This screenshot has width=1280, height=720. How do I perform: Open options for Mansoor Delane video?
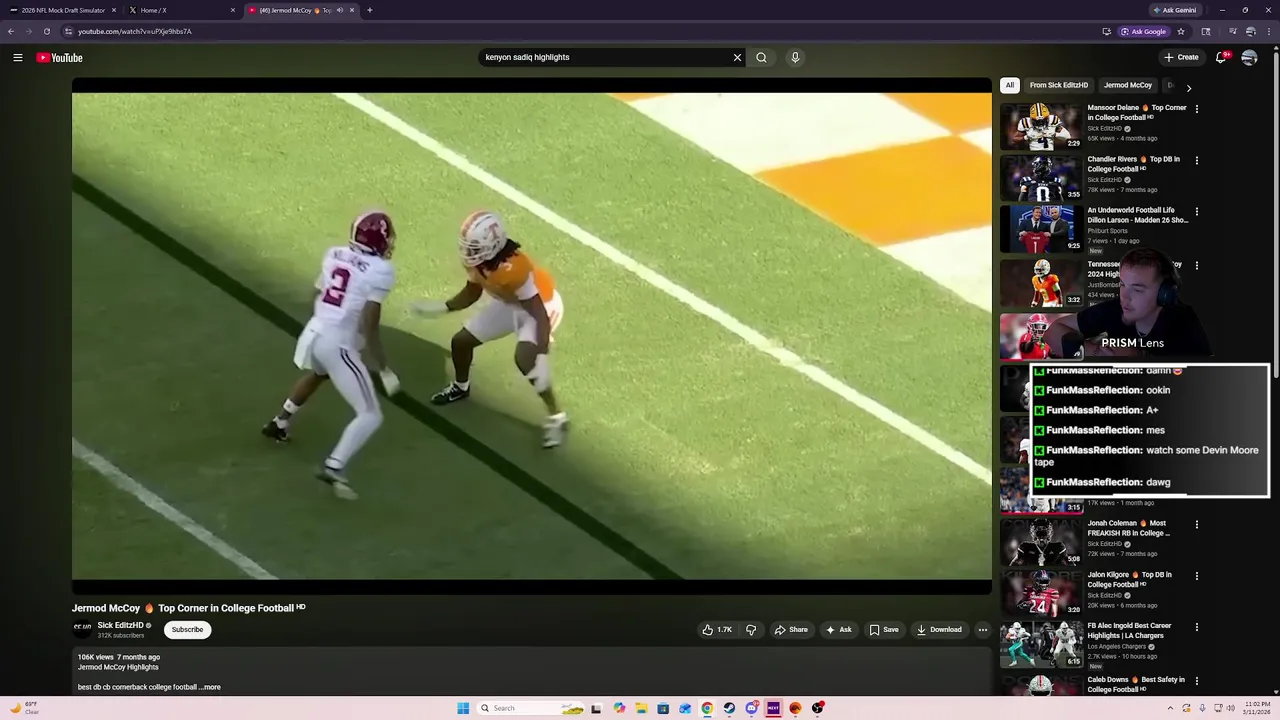coord(1197,109)
